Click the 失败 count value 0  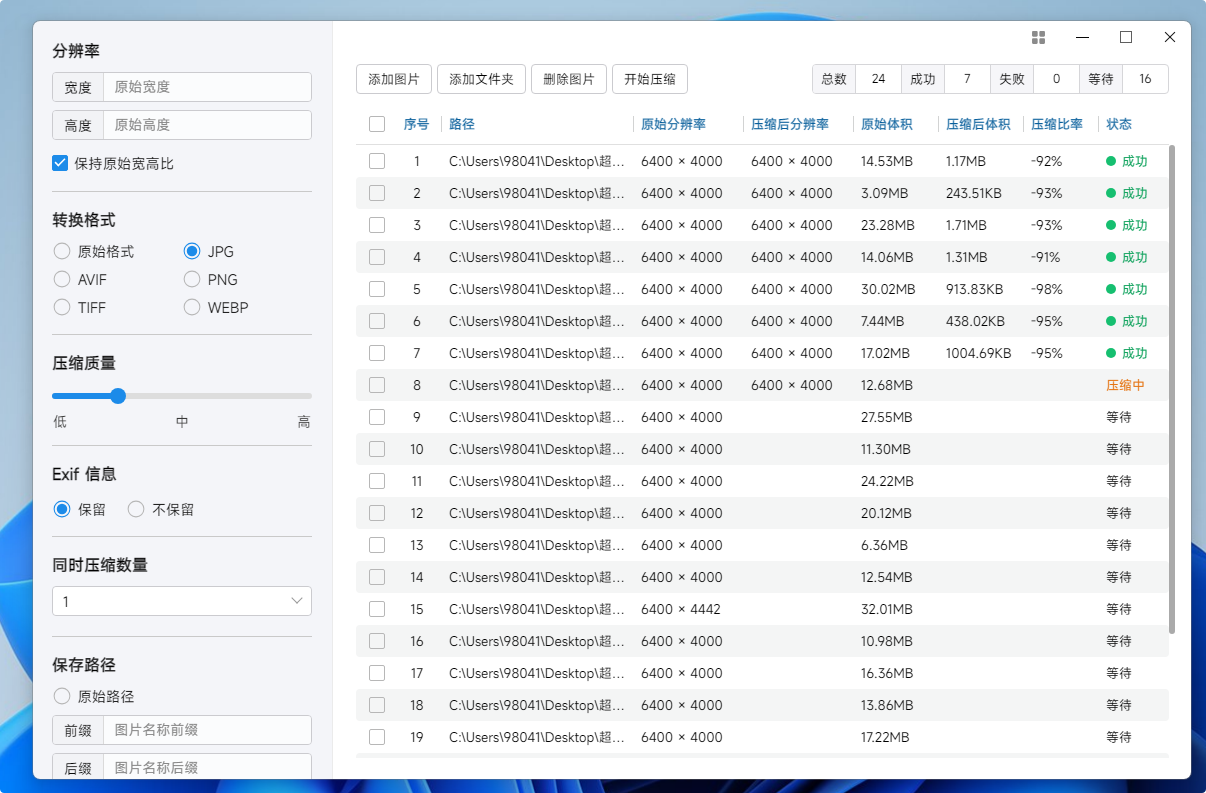click(x=1056, y=79)
